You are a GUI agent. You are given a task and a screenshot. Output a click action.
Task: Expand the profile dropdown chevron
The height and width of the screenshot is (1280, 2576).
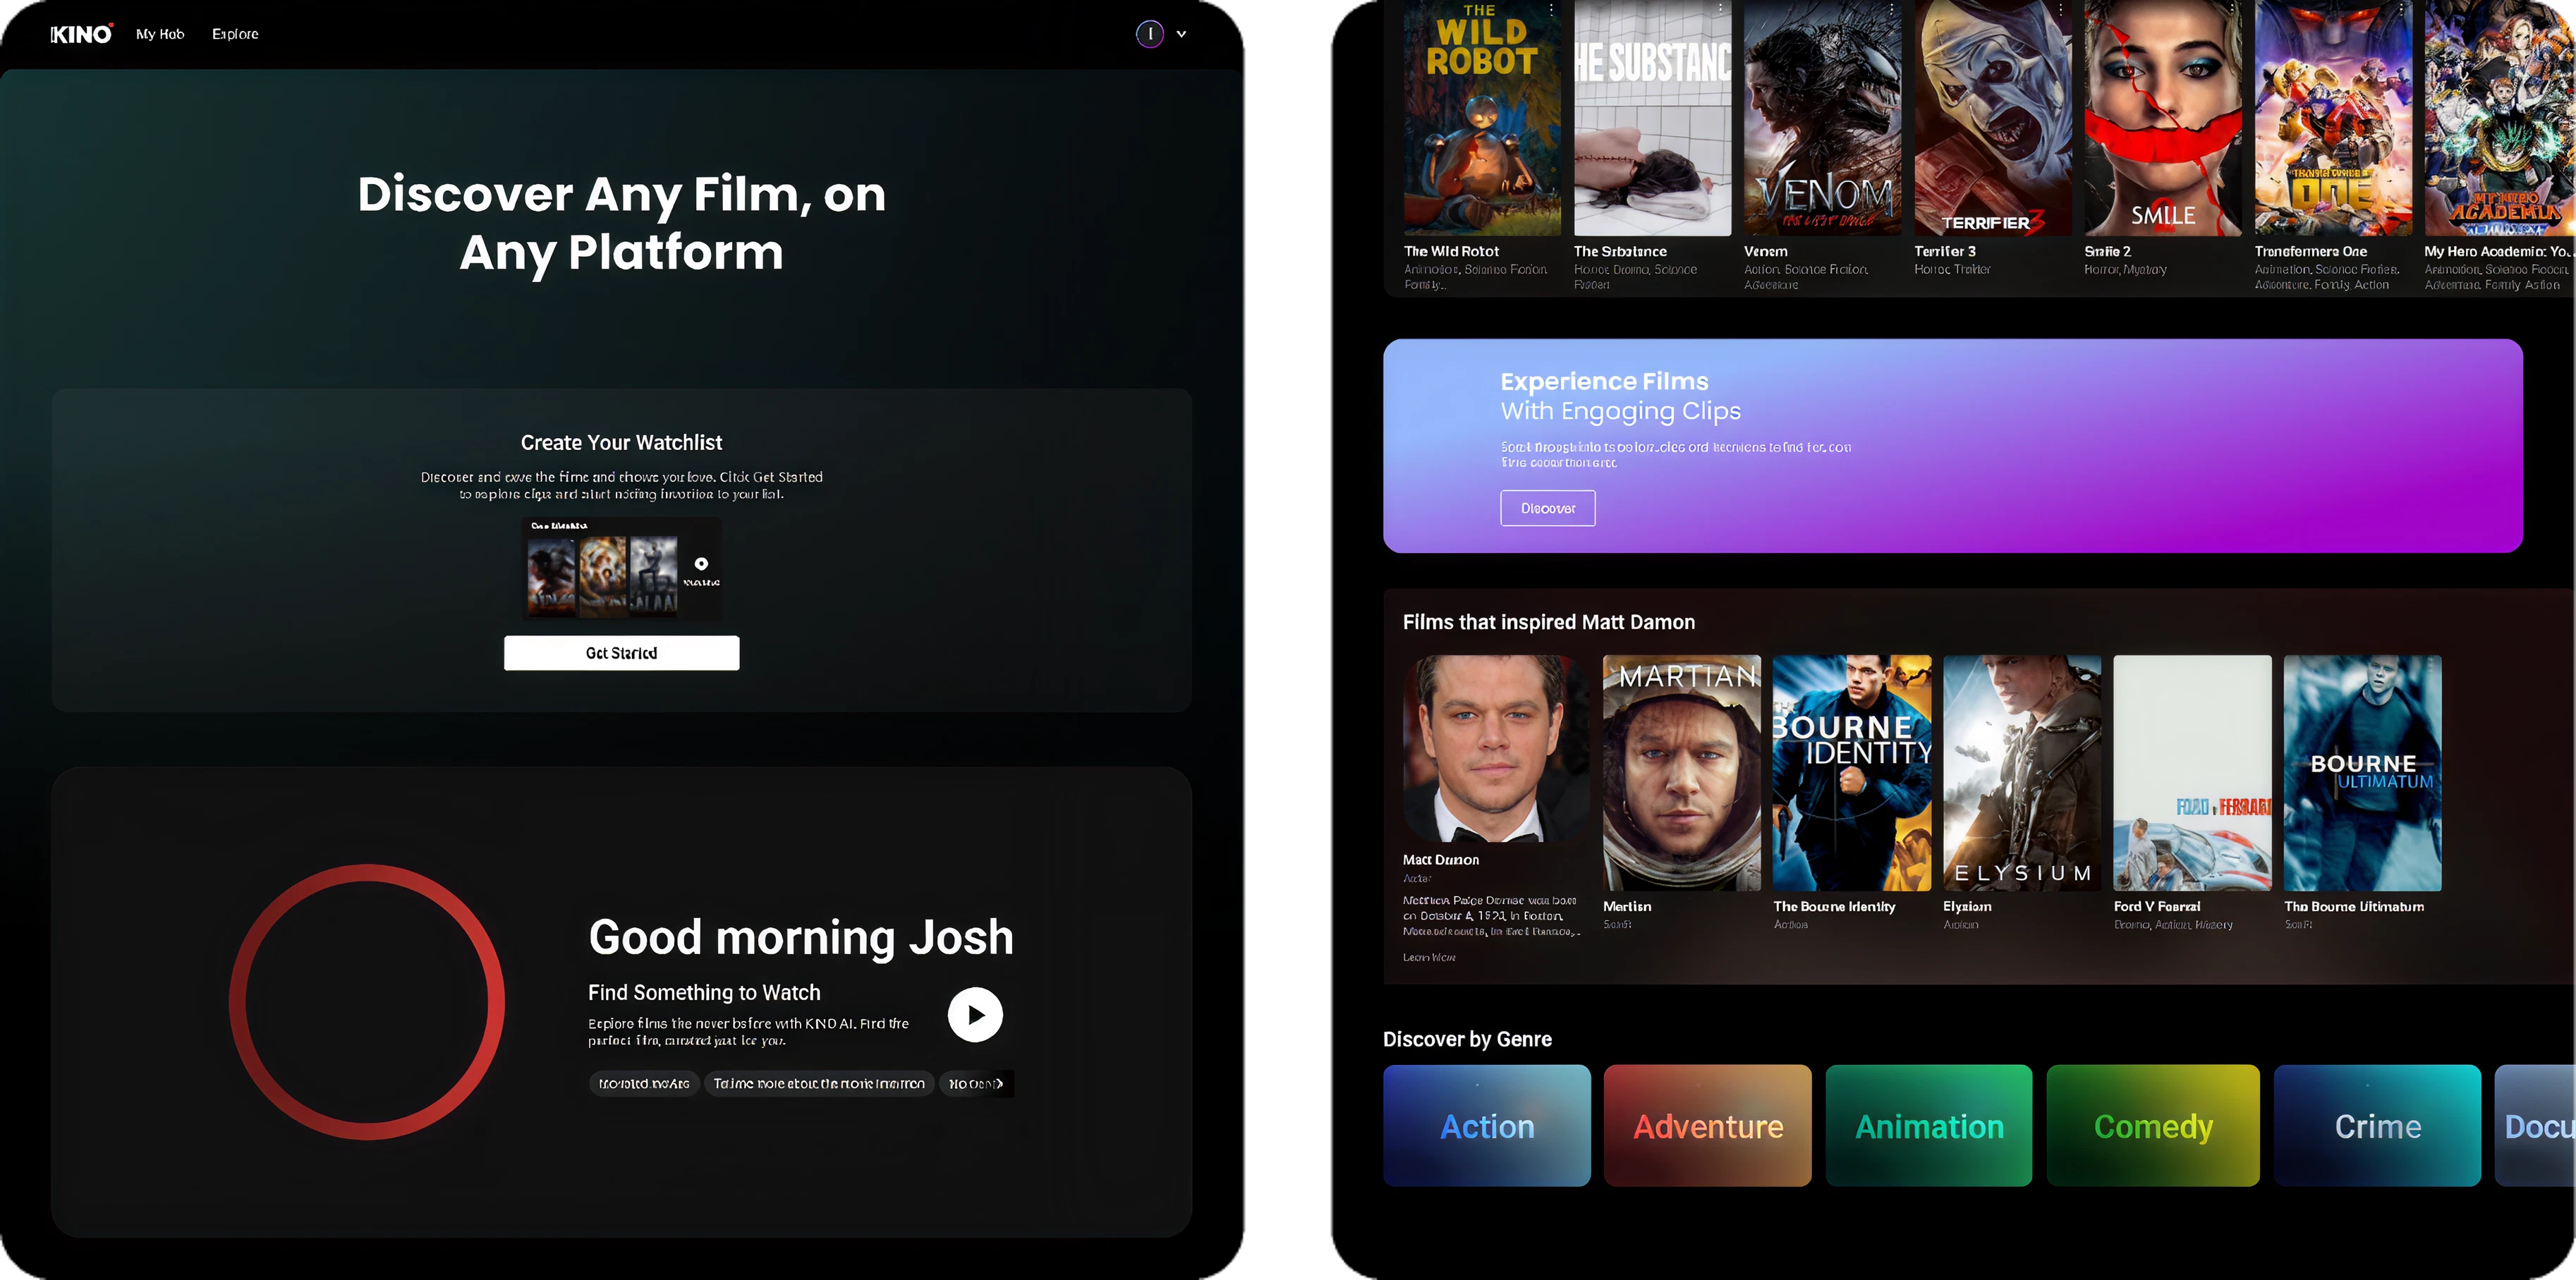coord(1181,34)
